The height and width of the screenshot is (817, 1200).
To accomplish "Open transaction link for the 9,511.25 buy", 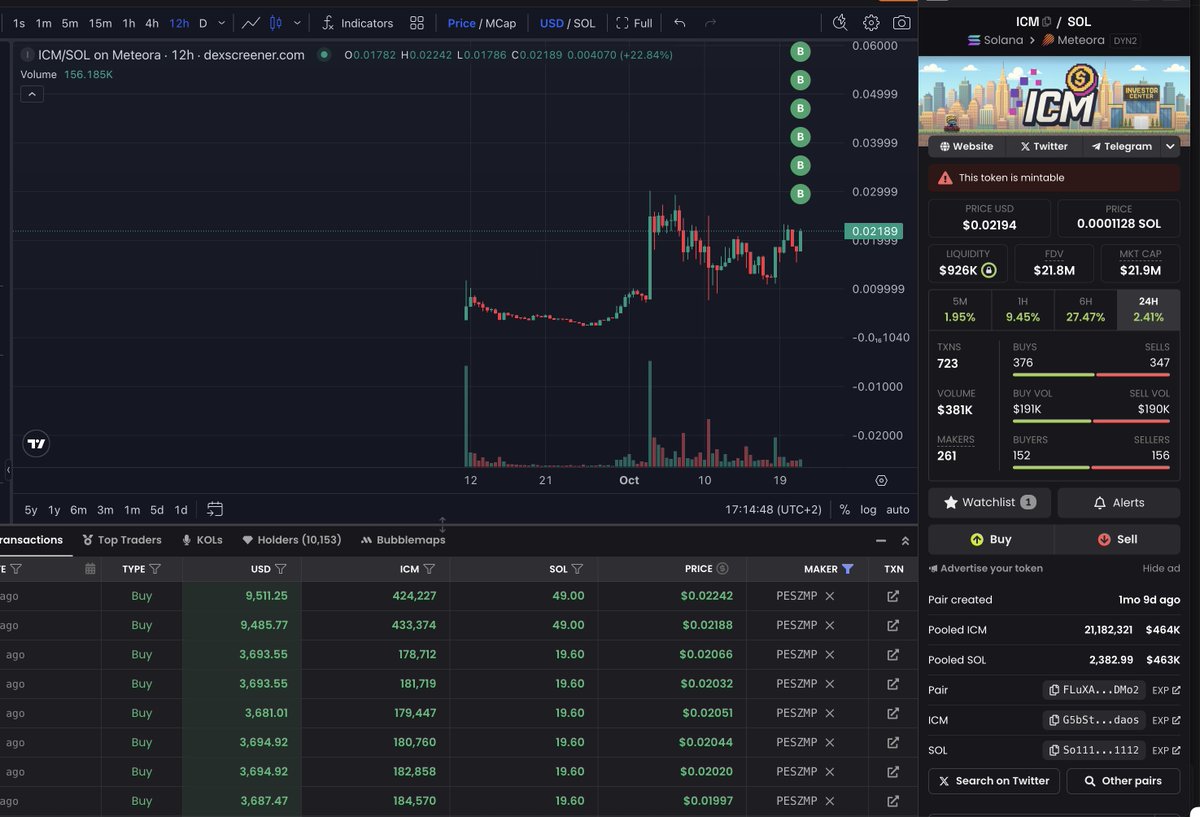I will point(893,596).
